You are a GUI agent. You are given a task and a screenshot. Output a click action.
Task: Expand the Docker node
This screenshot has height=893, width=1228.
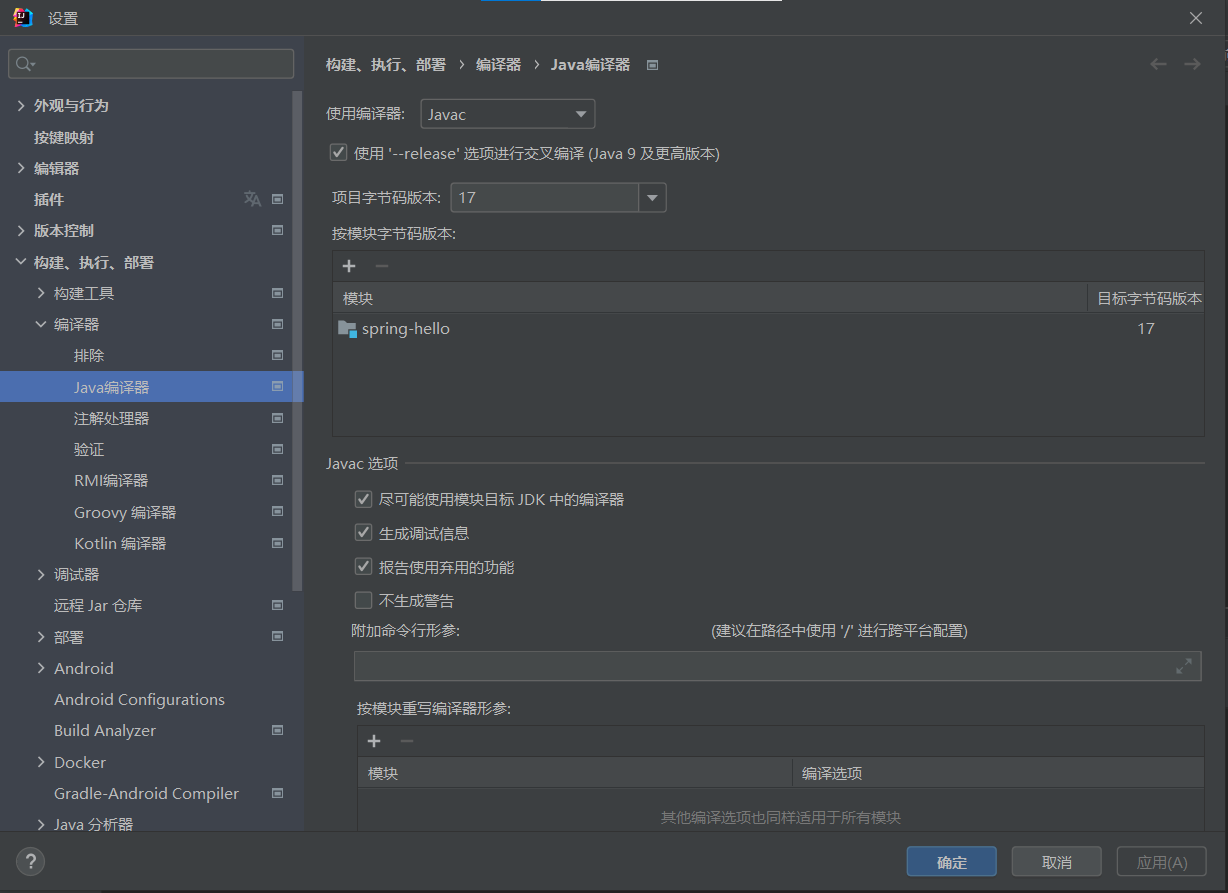pyautogui.click(x=41, y=762)
